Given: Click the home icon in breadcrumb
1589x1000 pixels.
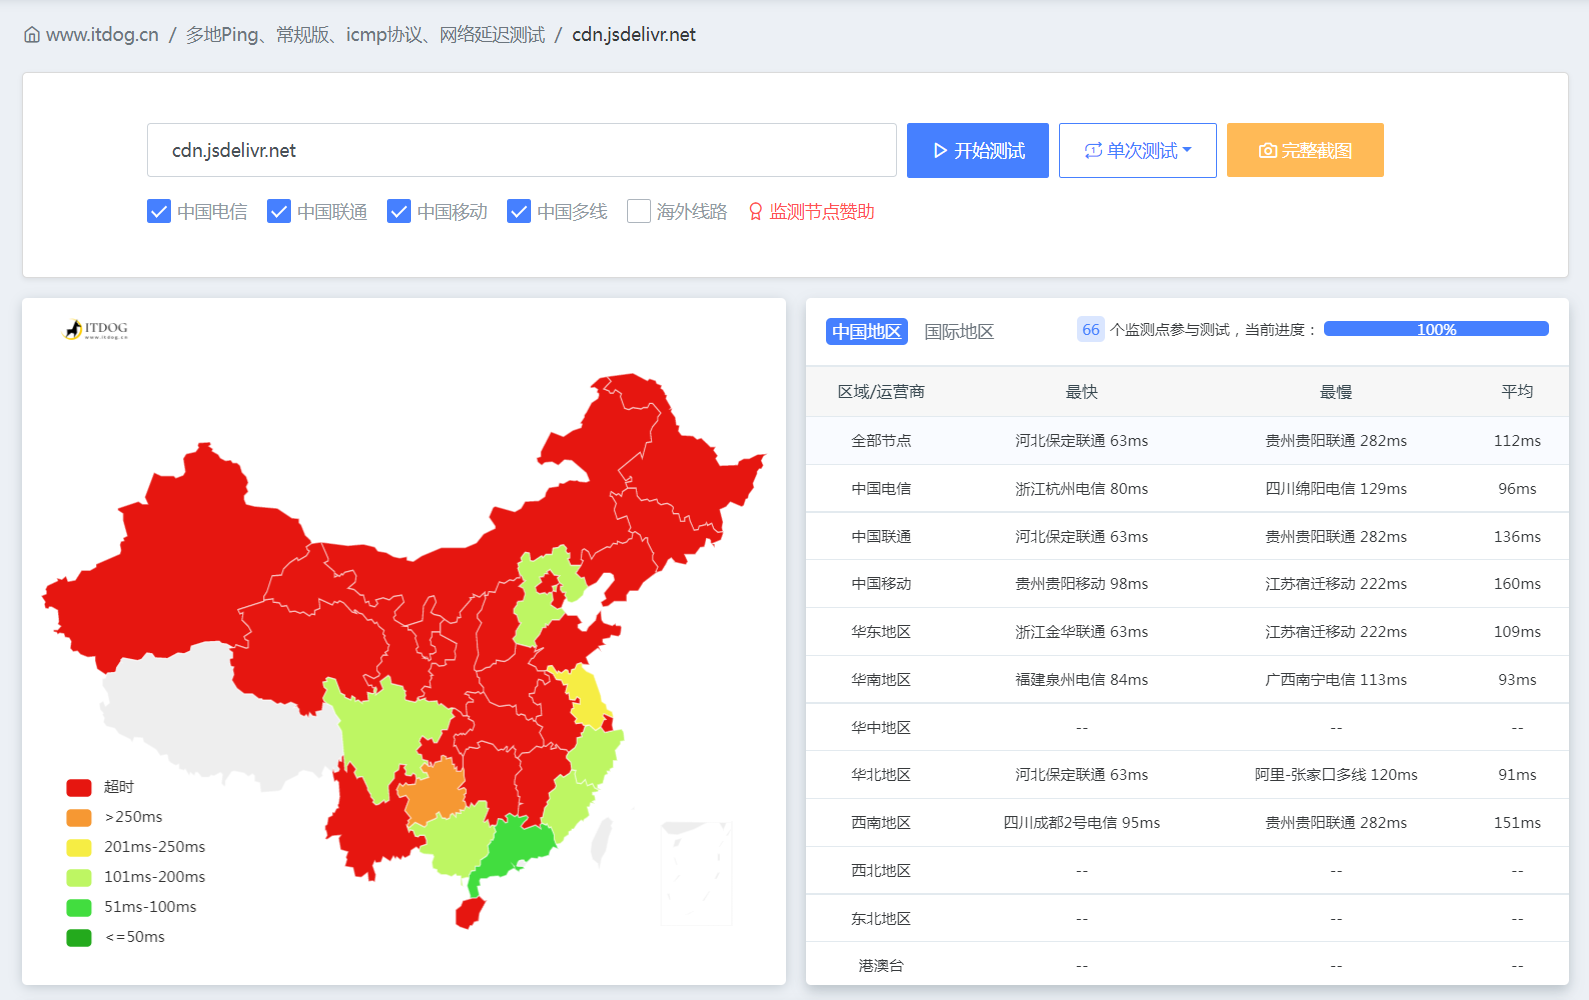Looking at the screenshot, I should click(32, 35).
